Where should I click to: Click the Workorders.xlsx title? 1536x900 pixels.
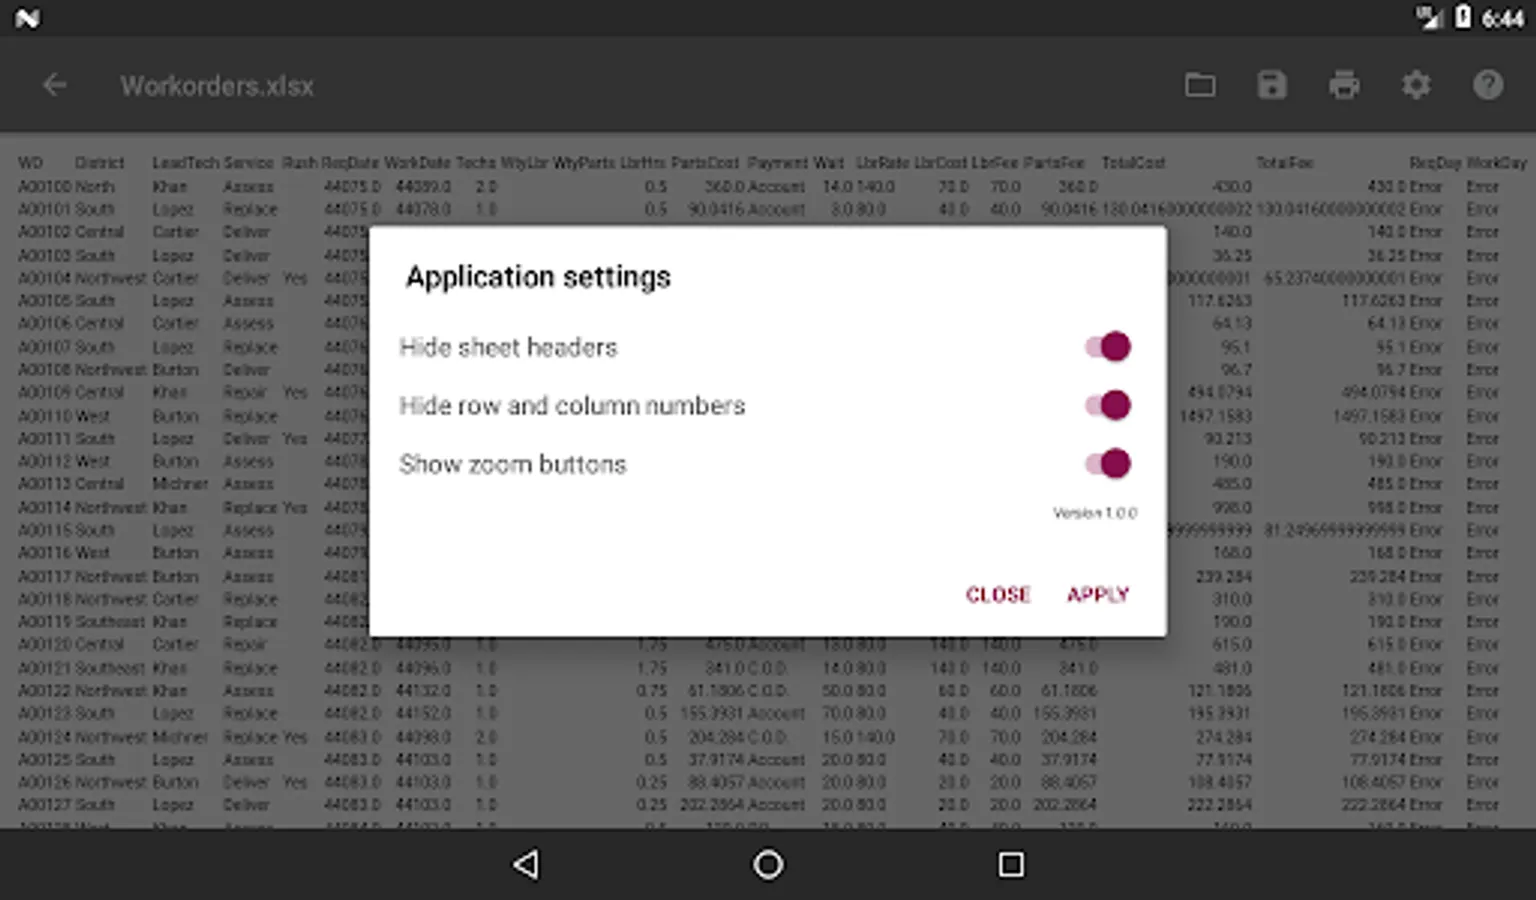[217, 86]
